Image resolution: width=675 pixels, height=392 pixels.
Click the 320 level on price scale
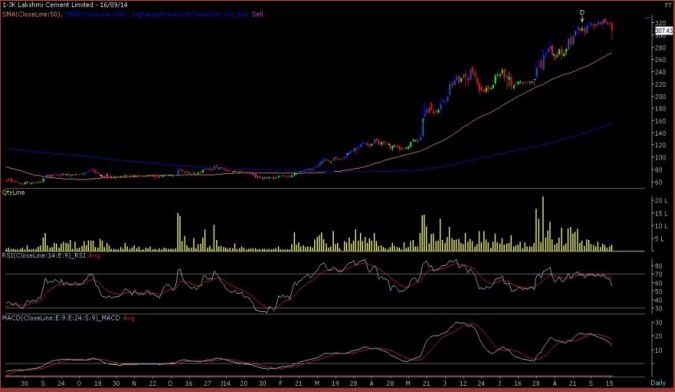point(660,22)
